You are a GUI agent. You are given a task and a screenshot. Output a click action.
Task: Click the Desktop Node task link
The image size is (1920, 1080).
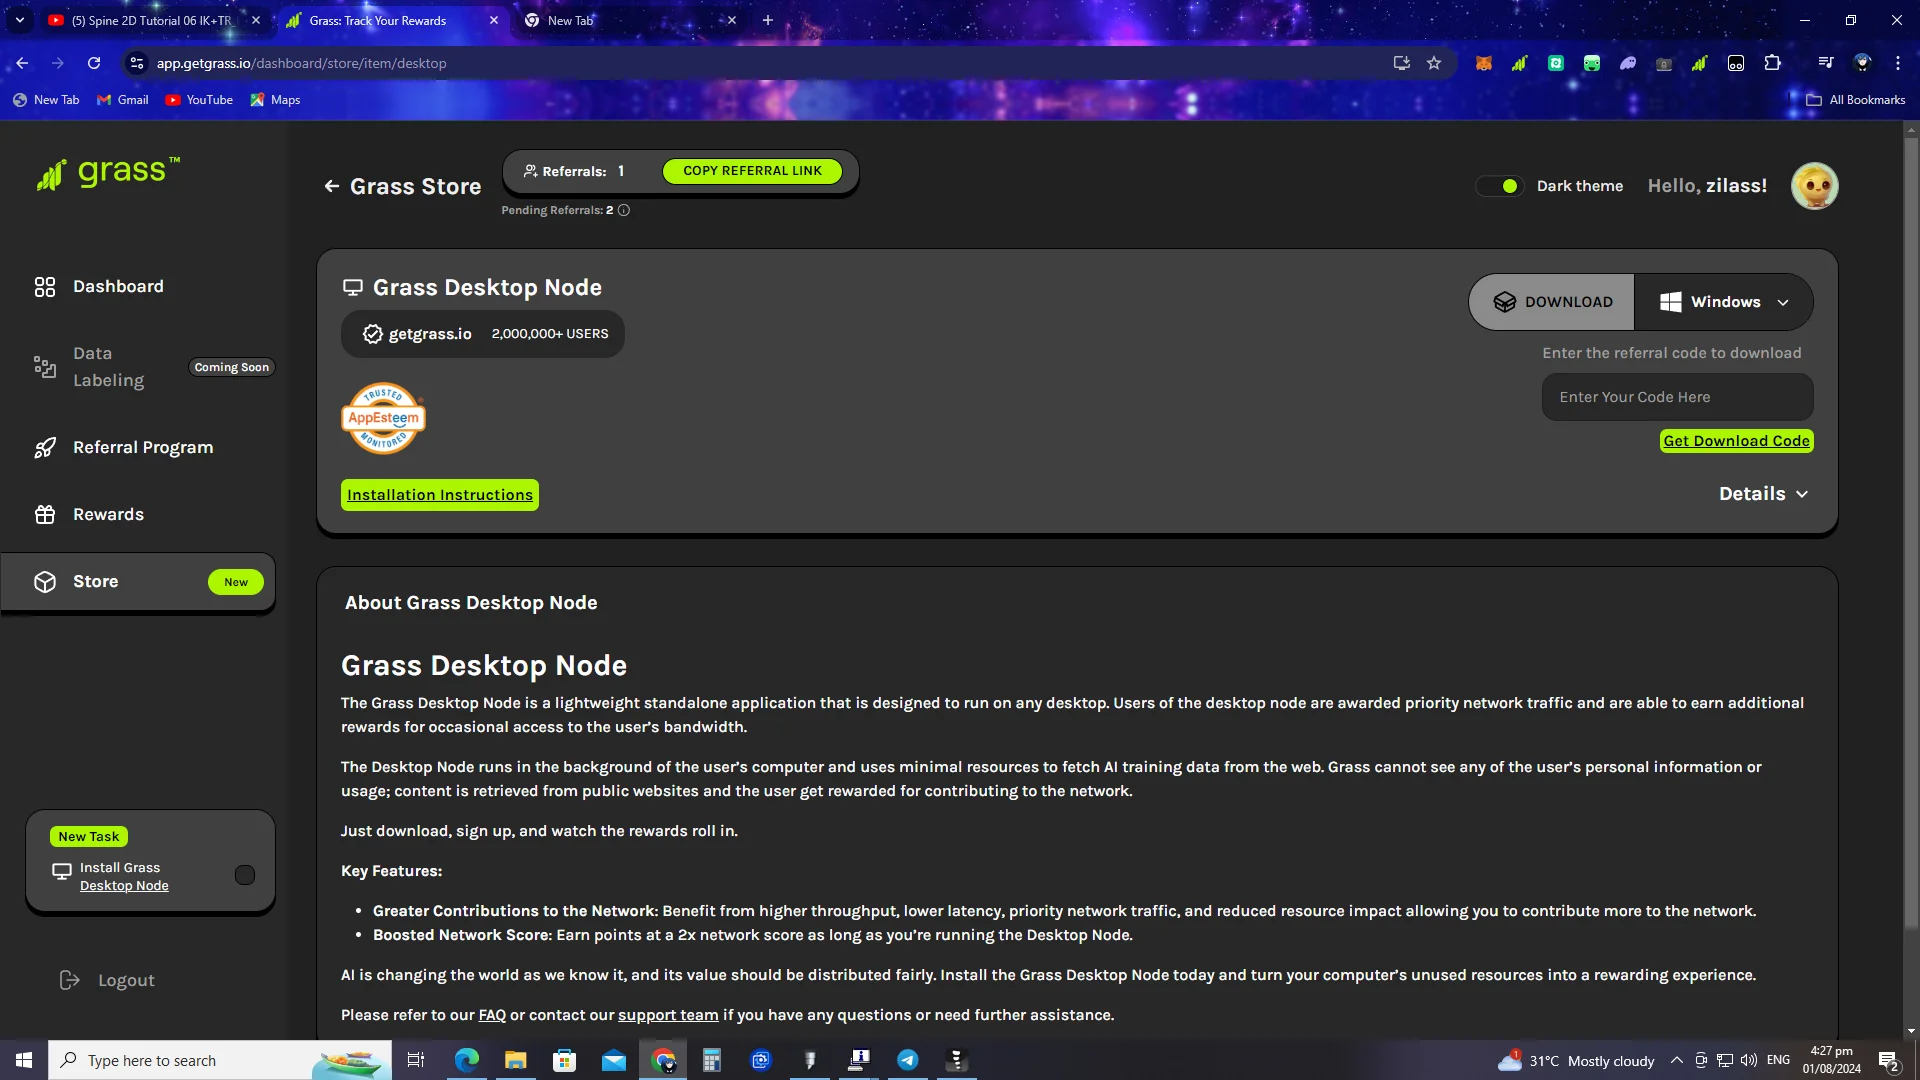[x=124, y=886]
